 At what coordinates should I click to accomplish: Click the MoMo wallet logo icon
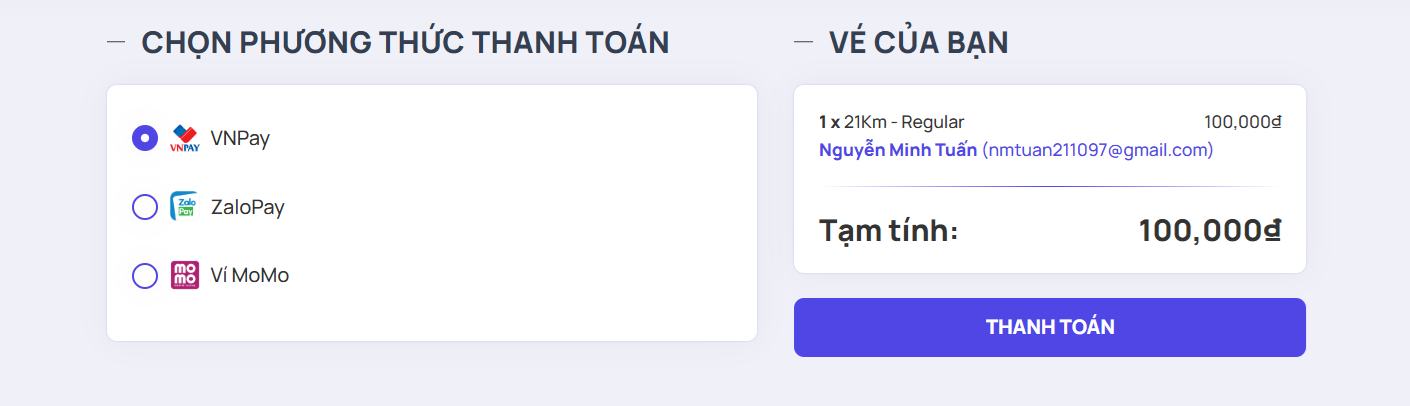pyautogui.click(x=185, y=275)
